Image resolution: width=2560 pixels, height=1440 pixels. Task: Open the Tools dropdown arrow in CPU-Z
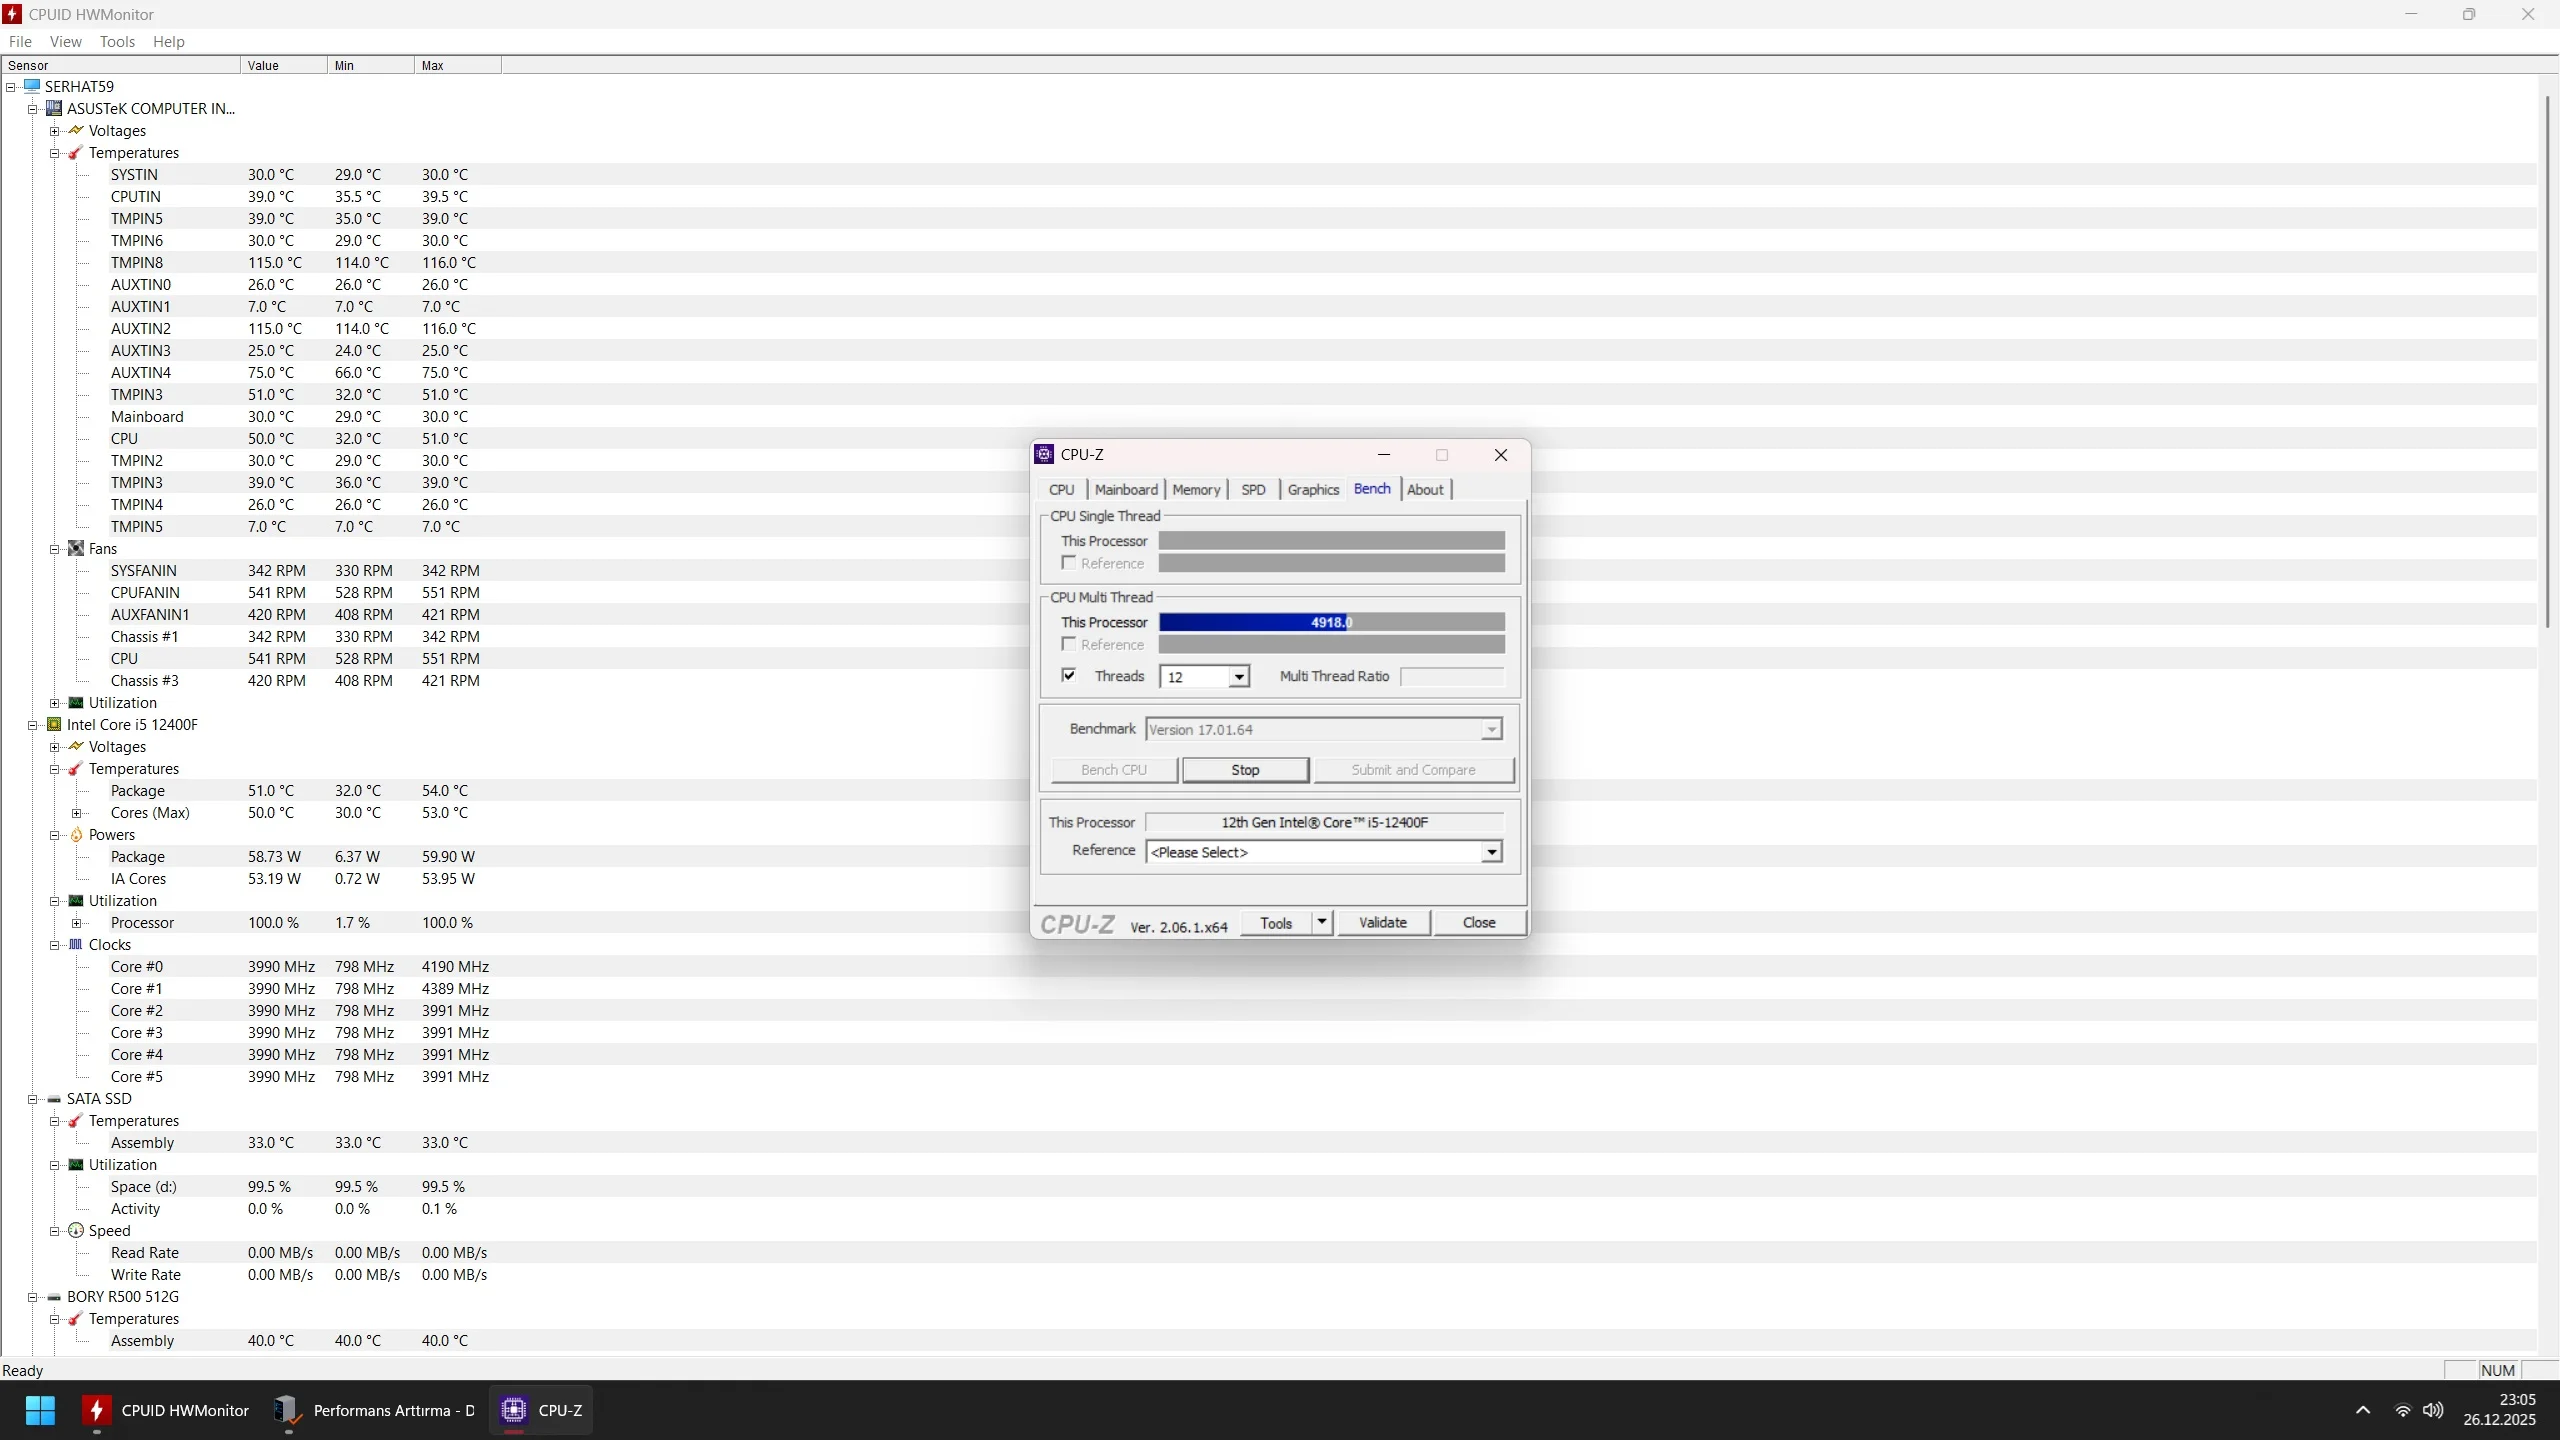tap(1322, 922)
